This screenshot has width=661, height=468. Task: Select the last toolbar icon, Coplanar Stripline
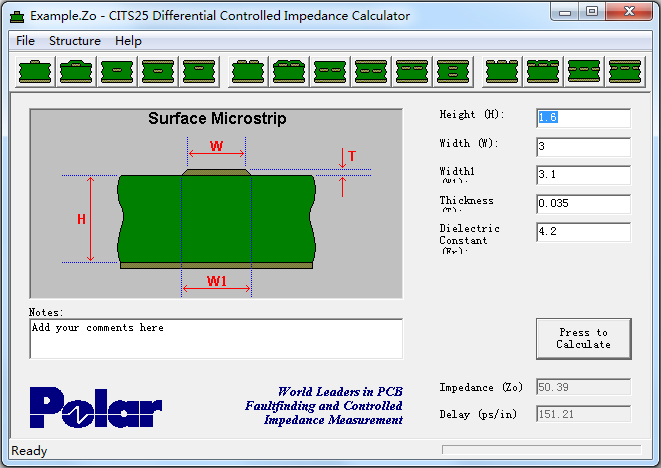tap(625, 71)
